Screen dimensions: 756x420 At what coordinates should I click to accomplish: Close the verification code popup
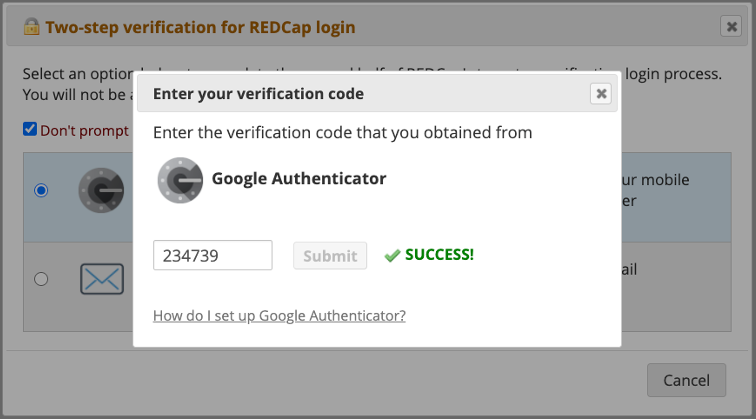point(601,94)
